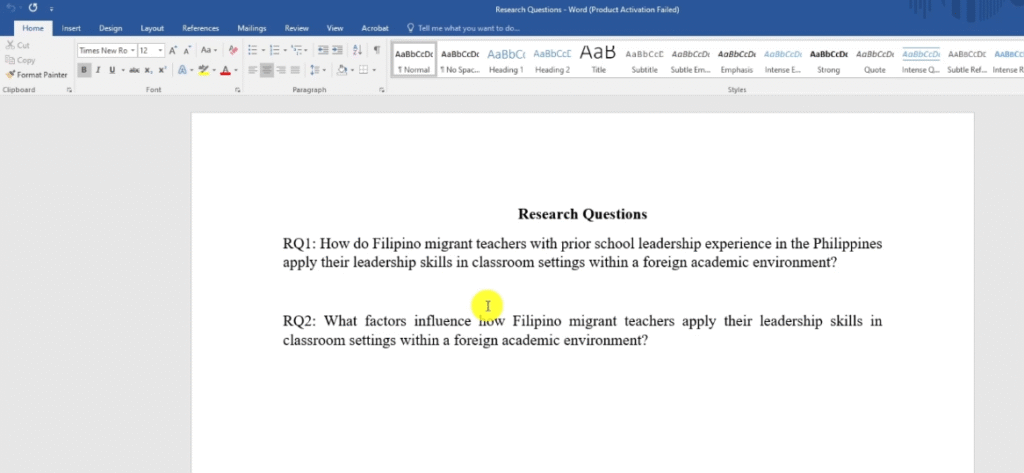Apply the Heading 1 style
Viewport: 1024px width, 473px height.
pos(506,60)
